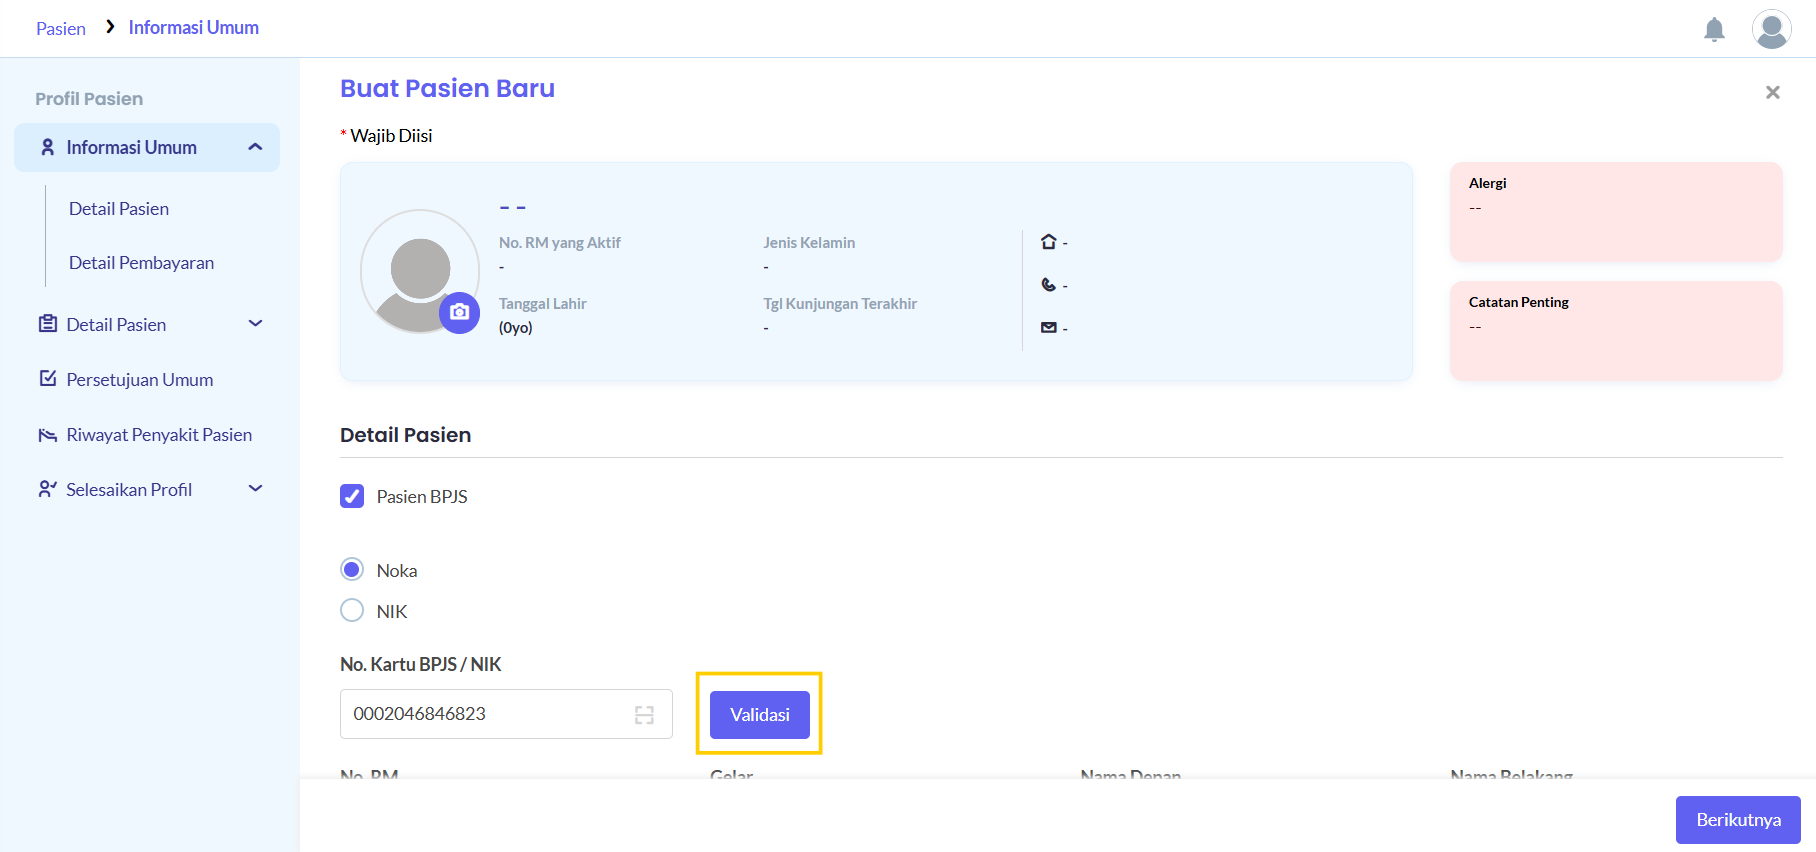This screenshot has height=852, width=1816.
Task: Expand the Selesaikan Profil menu
Action: 255,488
